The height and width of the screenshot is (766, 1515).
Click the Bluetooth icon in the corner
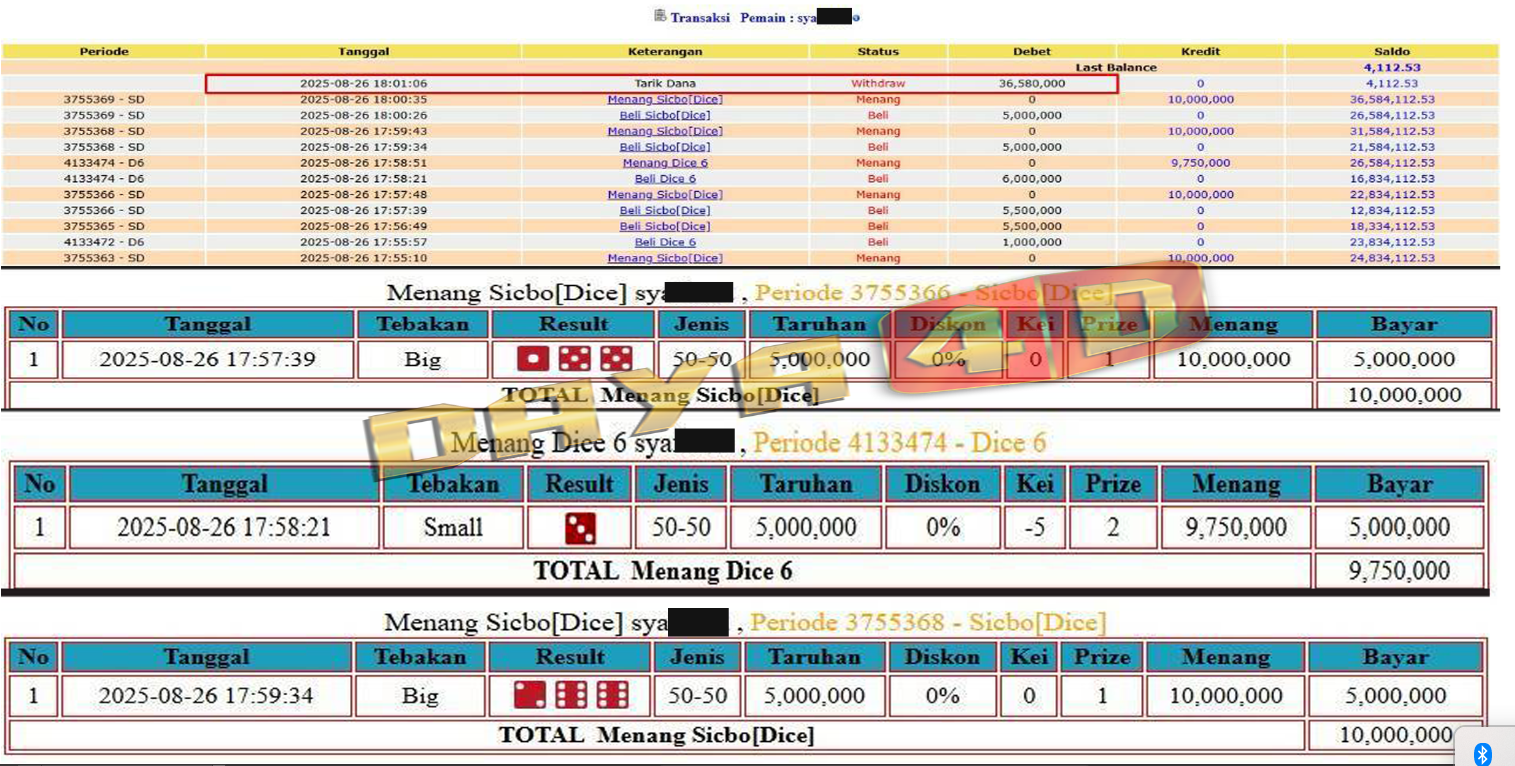(x=1484, y=752)
